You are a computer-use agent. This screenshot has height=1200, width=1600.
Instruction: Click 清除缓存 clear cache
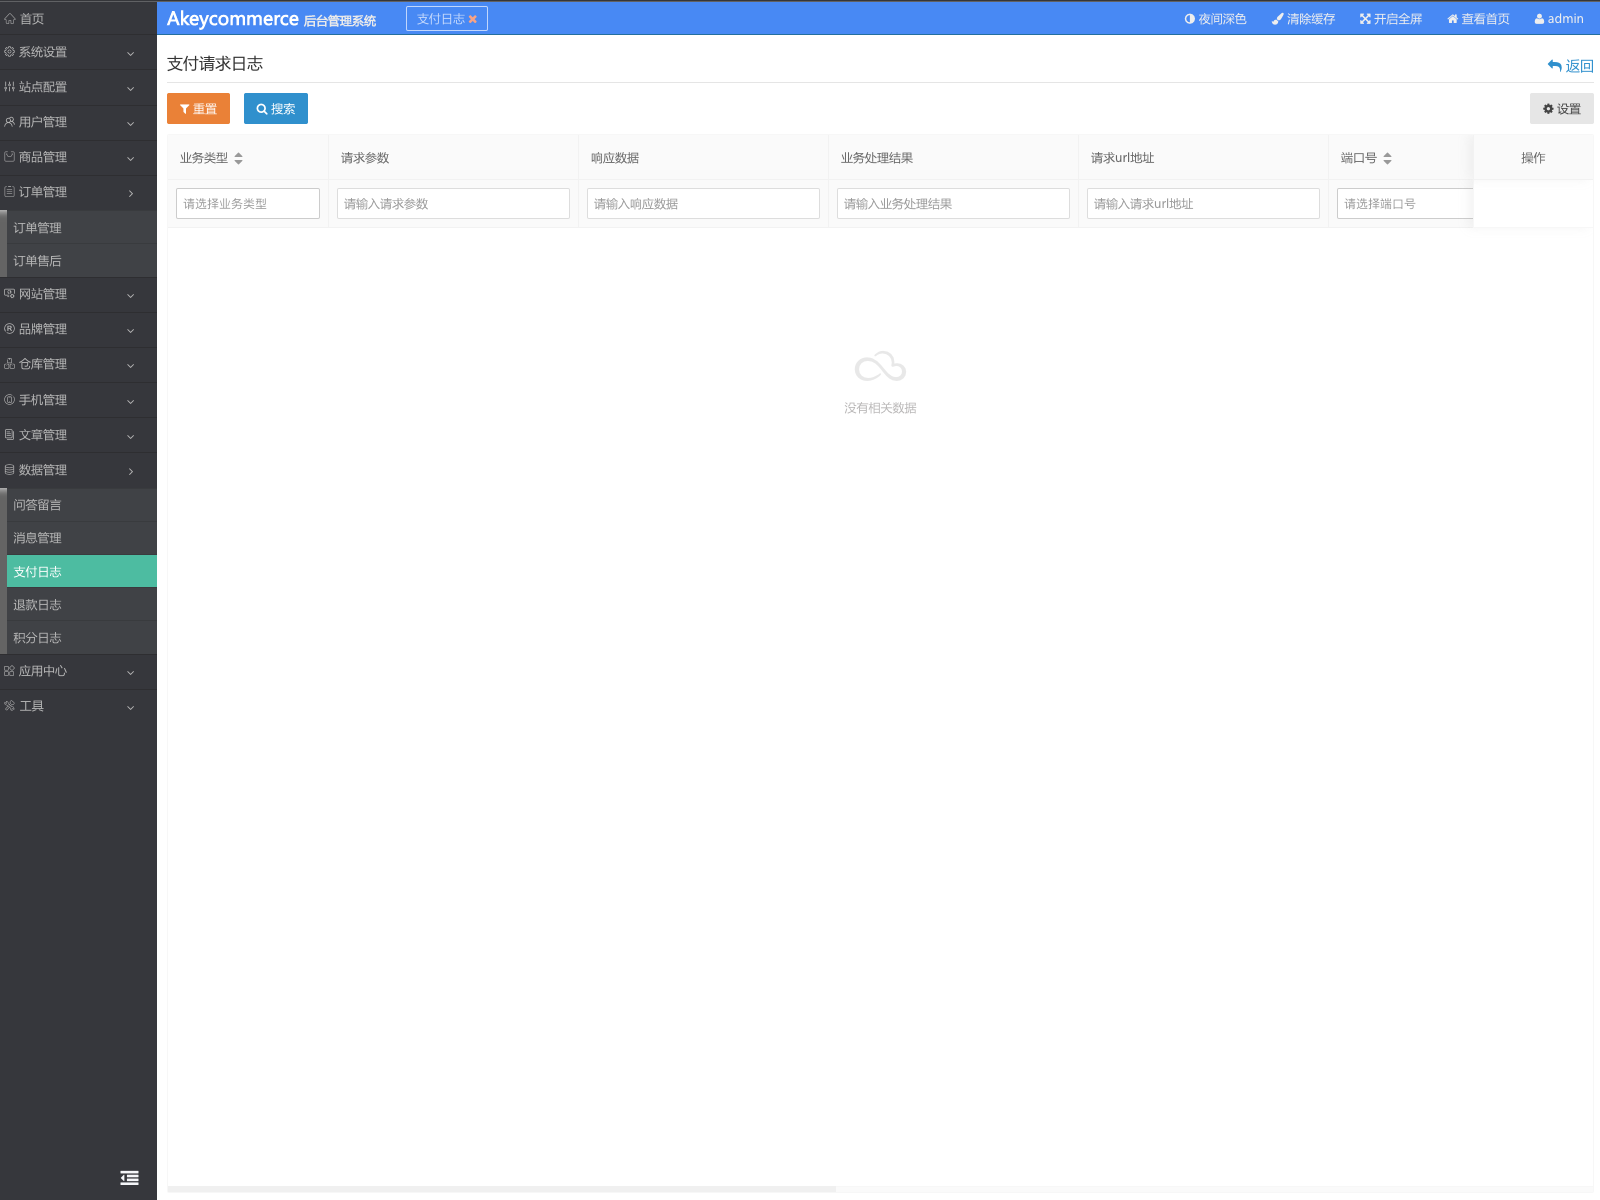click(x=1303, y=19)
